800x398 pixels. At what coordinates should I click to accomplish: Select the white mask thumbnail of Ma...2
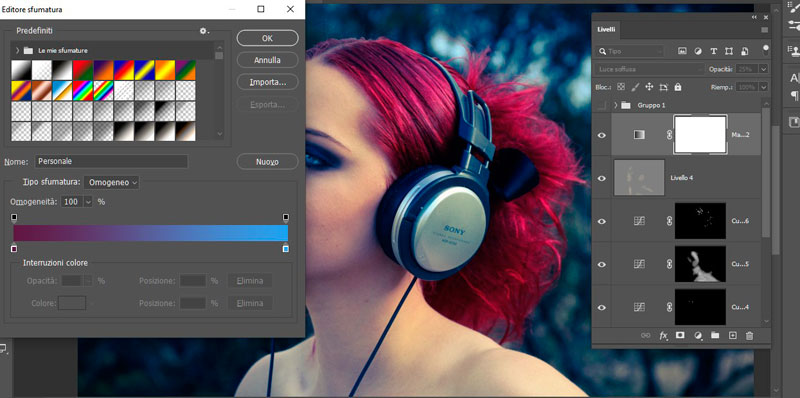[700, 135]
